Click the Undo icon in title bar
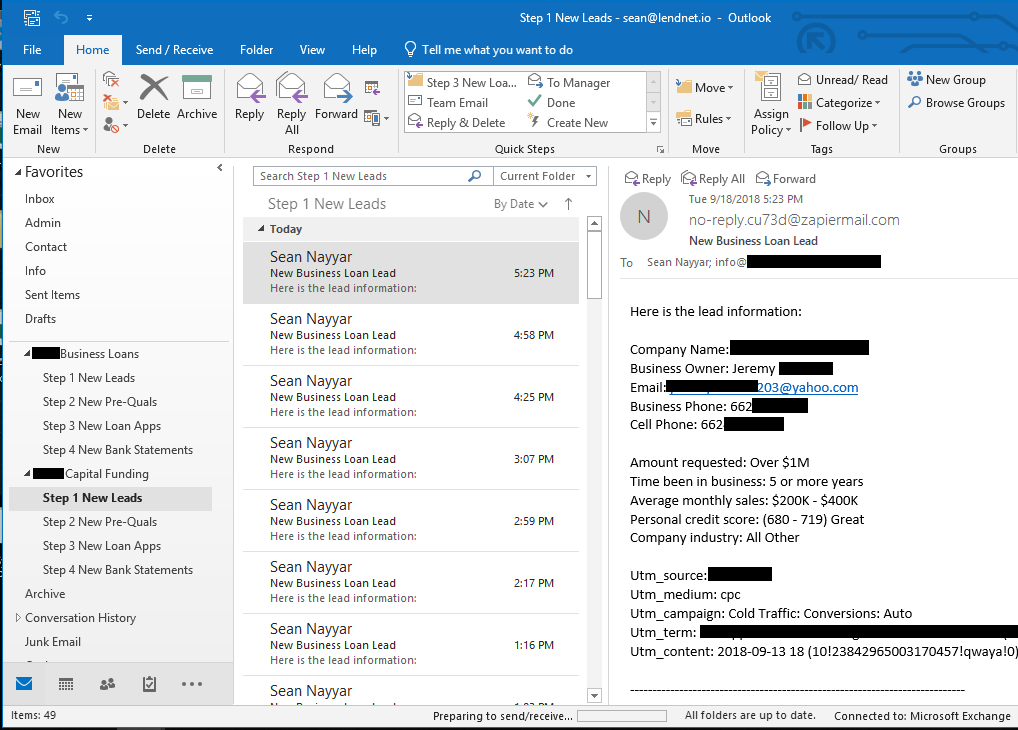The image size is (1018, 730). pos(61,18)
